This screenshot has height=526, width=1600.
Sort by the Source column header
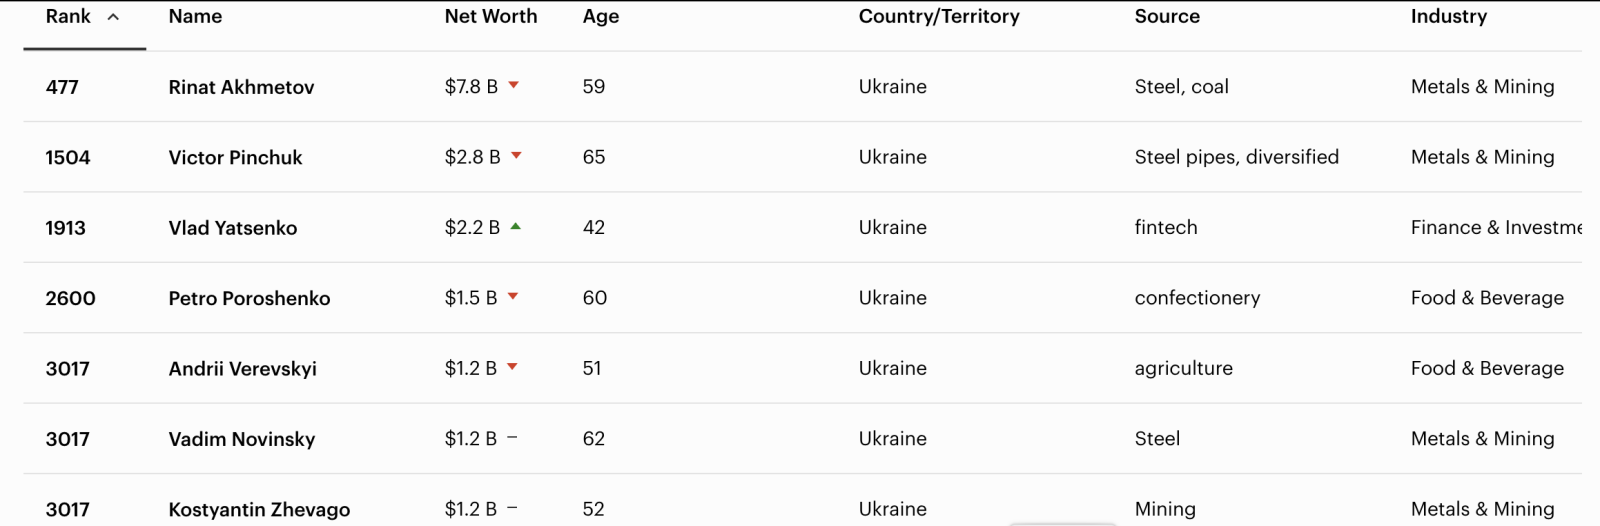coord(1166,17)
